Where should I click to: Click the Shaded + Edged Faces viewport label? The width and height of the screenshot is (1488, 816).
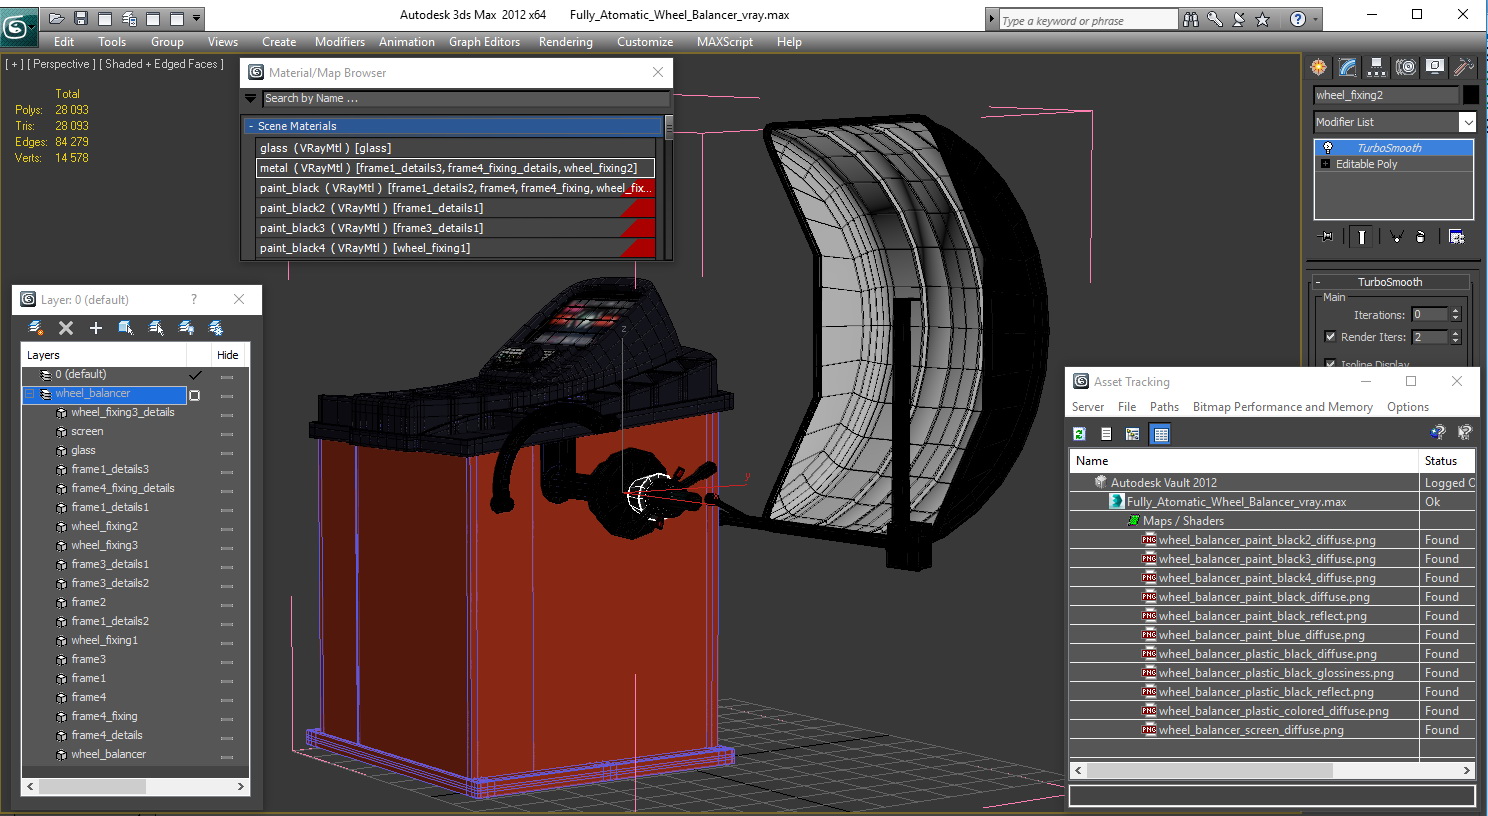pos(162,64)
